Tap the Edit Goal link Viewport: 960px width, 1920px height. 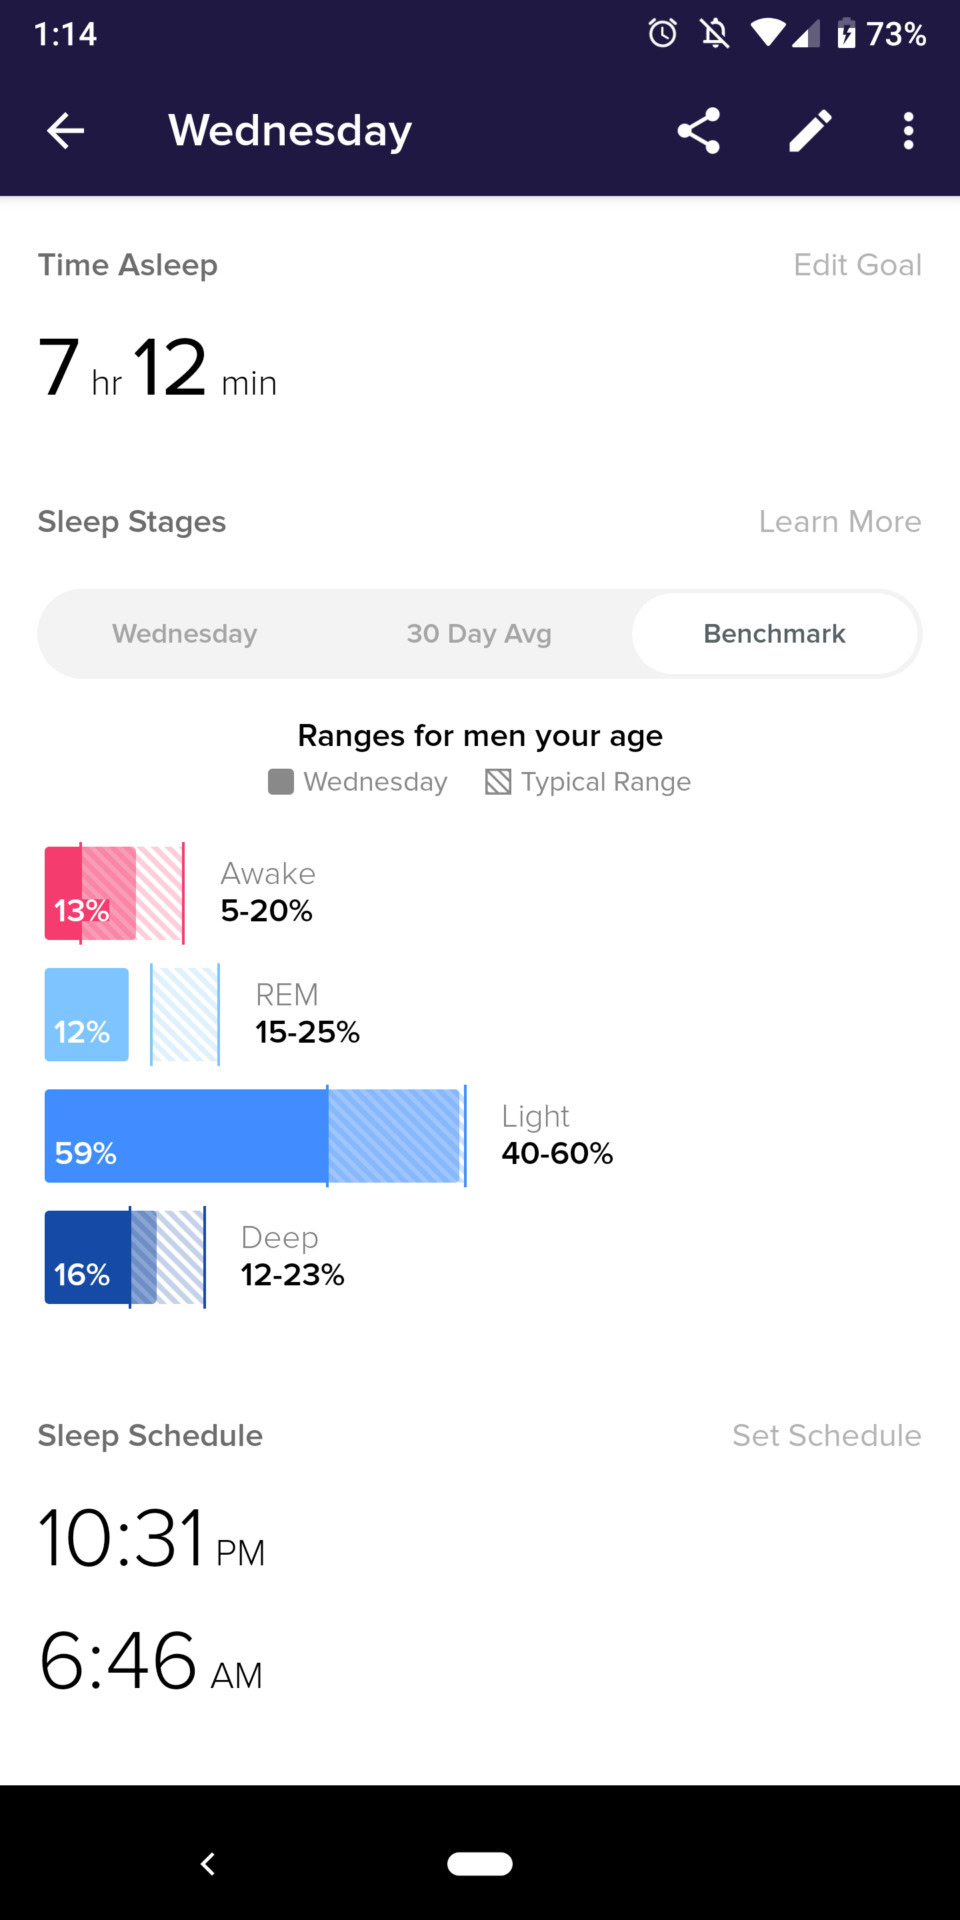tap(857, 265)
